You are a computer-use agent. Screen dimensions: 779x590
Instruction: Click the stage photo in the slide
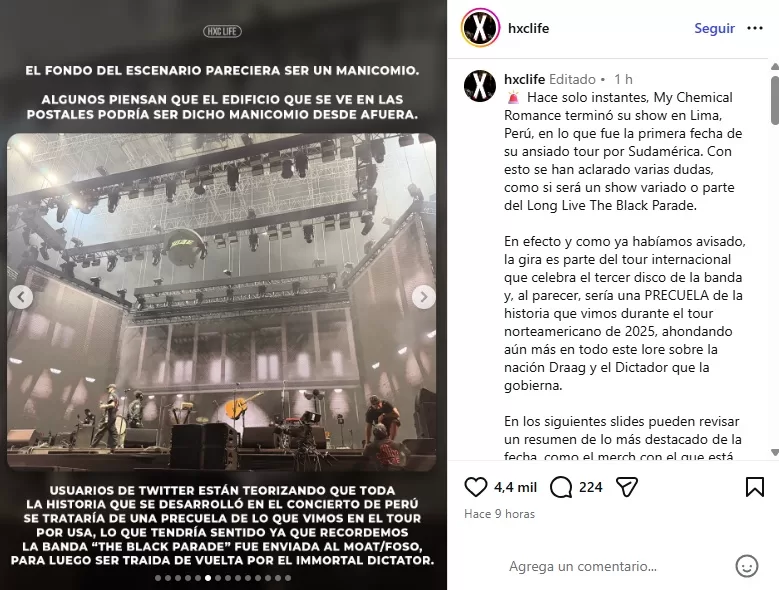tap(222, 302)
